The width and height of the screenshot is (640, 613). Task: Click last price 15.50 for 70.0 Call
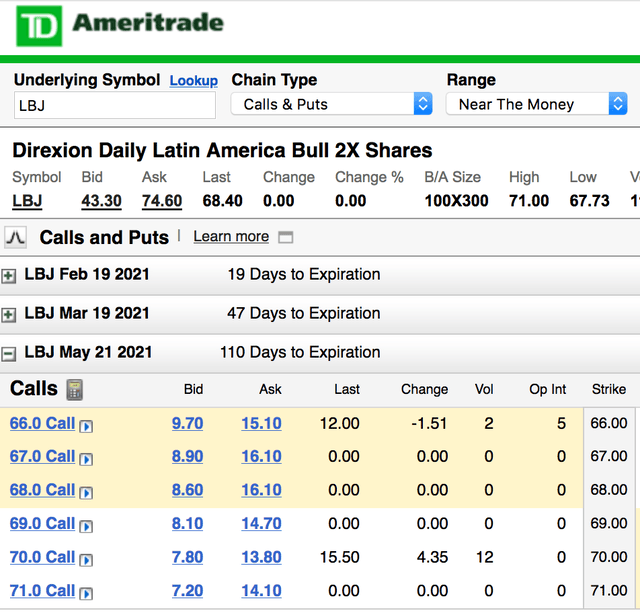339,557
